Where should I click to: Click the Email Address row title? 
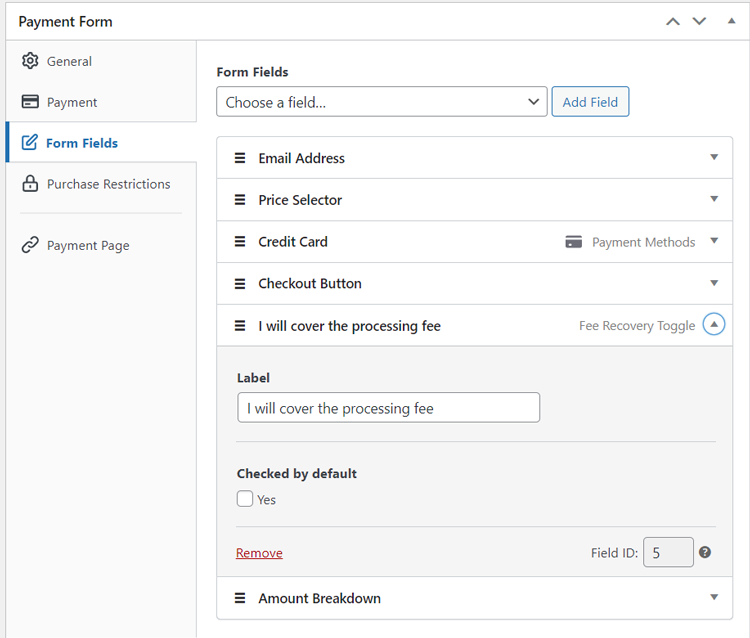[x=301, y=158]
